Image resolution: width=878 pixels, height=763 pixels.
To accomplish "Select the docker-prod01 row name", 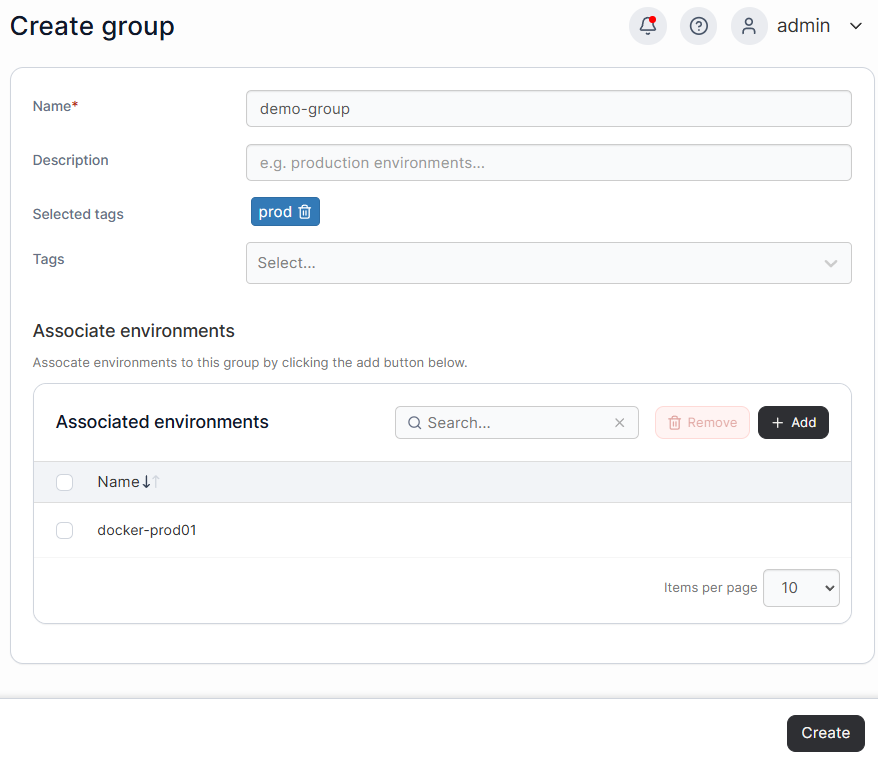I will (147, 530).
